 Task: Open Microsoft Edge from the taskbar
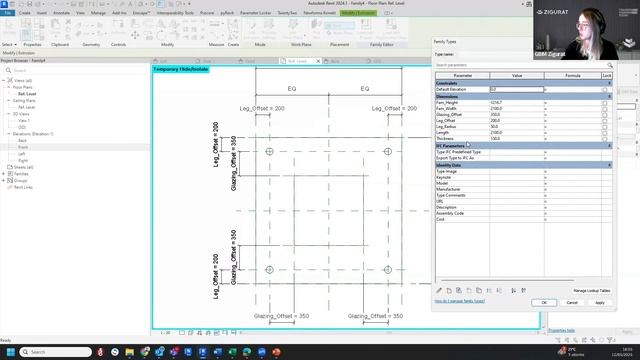[247, 352]
